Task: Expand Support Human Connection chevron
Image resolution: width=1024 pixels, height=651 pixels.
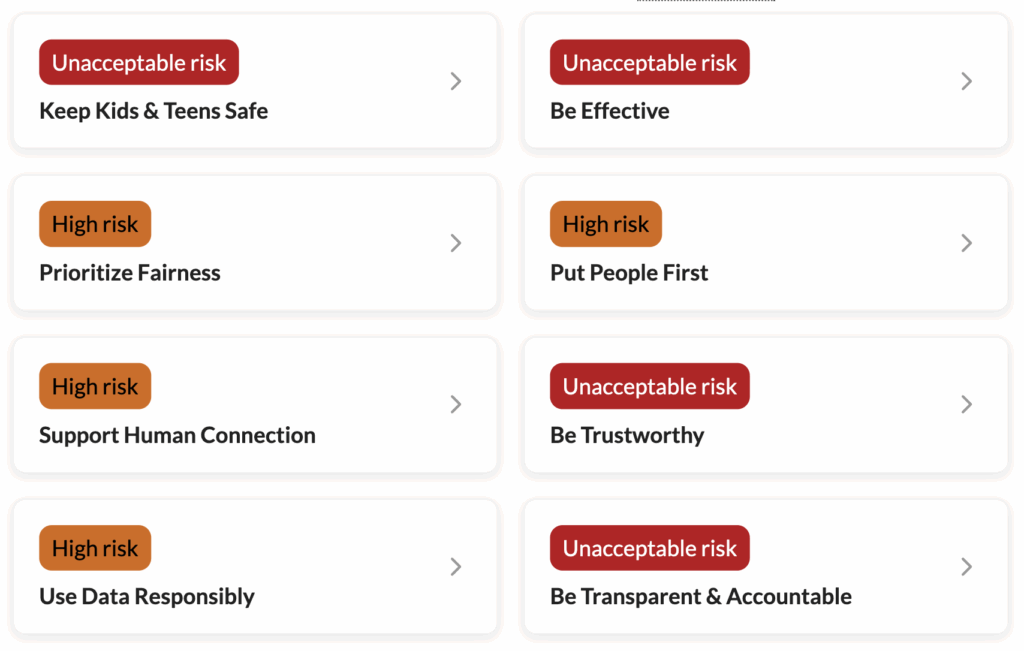Action: coord(456,405)
